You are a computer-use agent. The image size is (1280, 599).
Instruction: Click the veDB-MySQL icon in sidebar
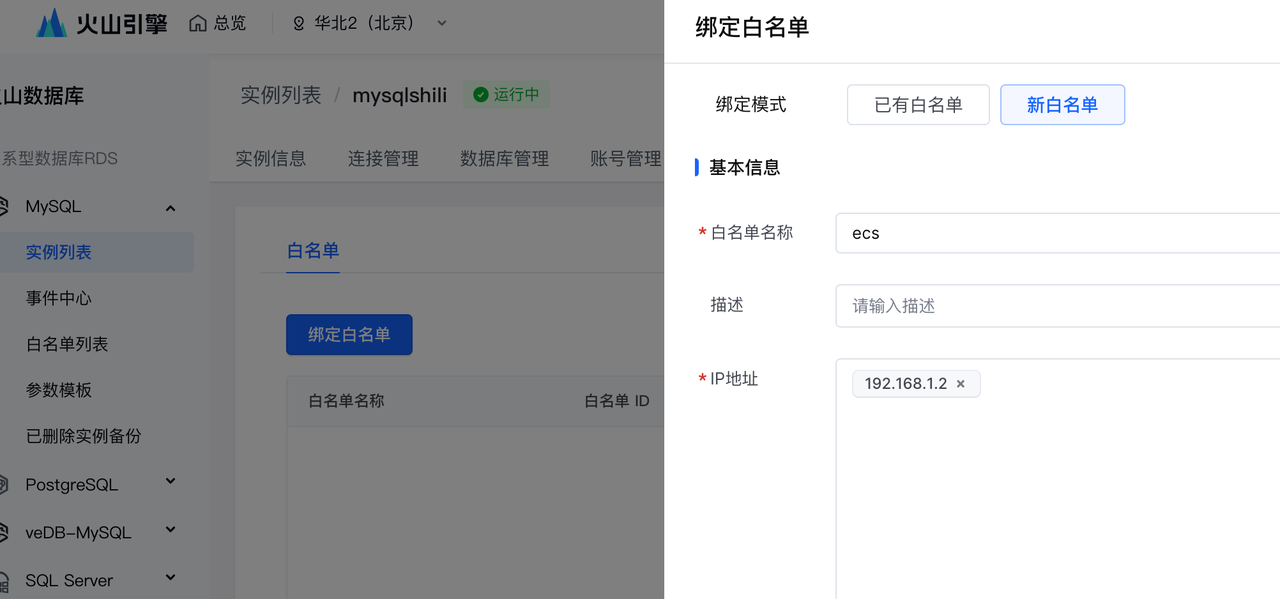click(4, 532)
